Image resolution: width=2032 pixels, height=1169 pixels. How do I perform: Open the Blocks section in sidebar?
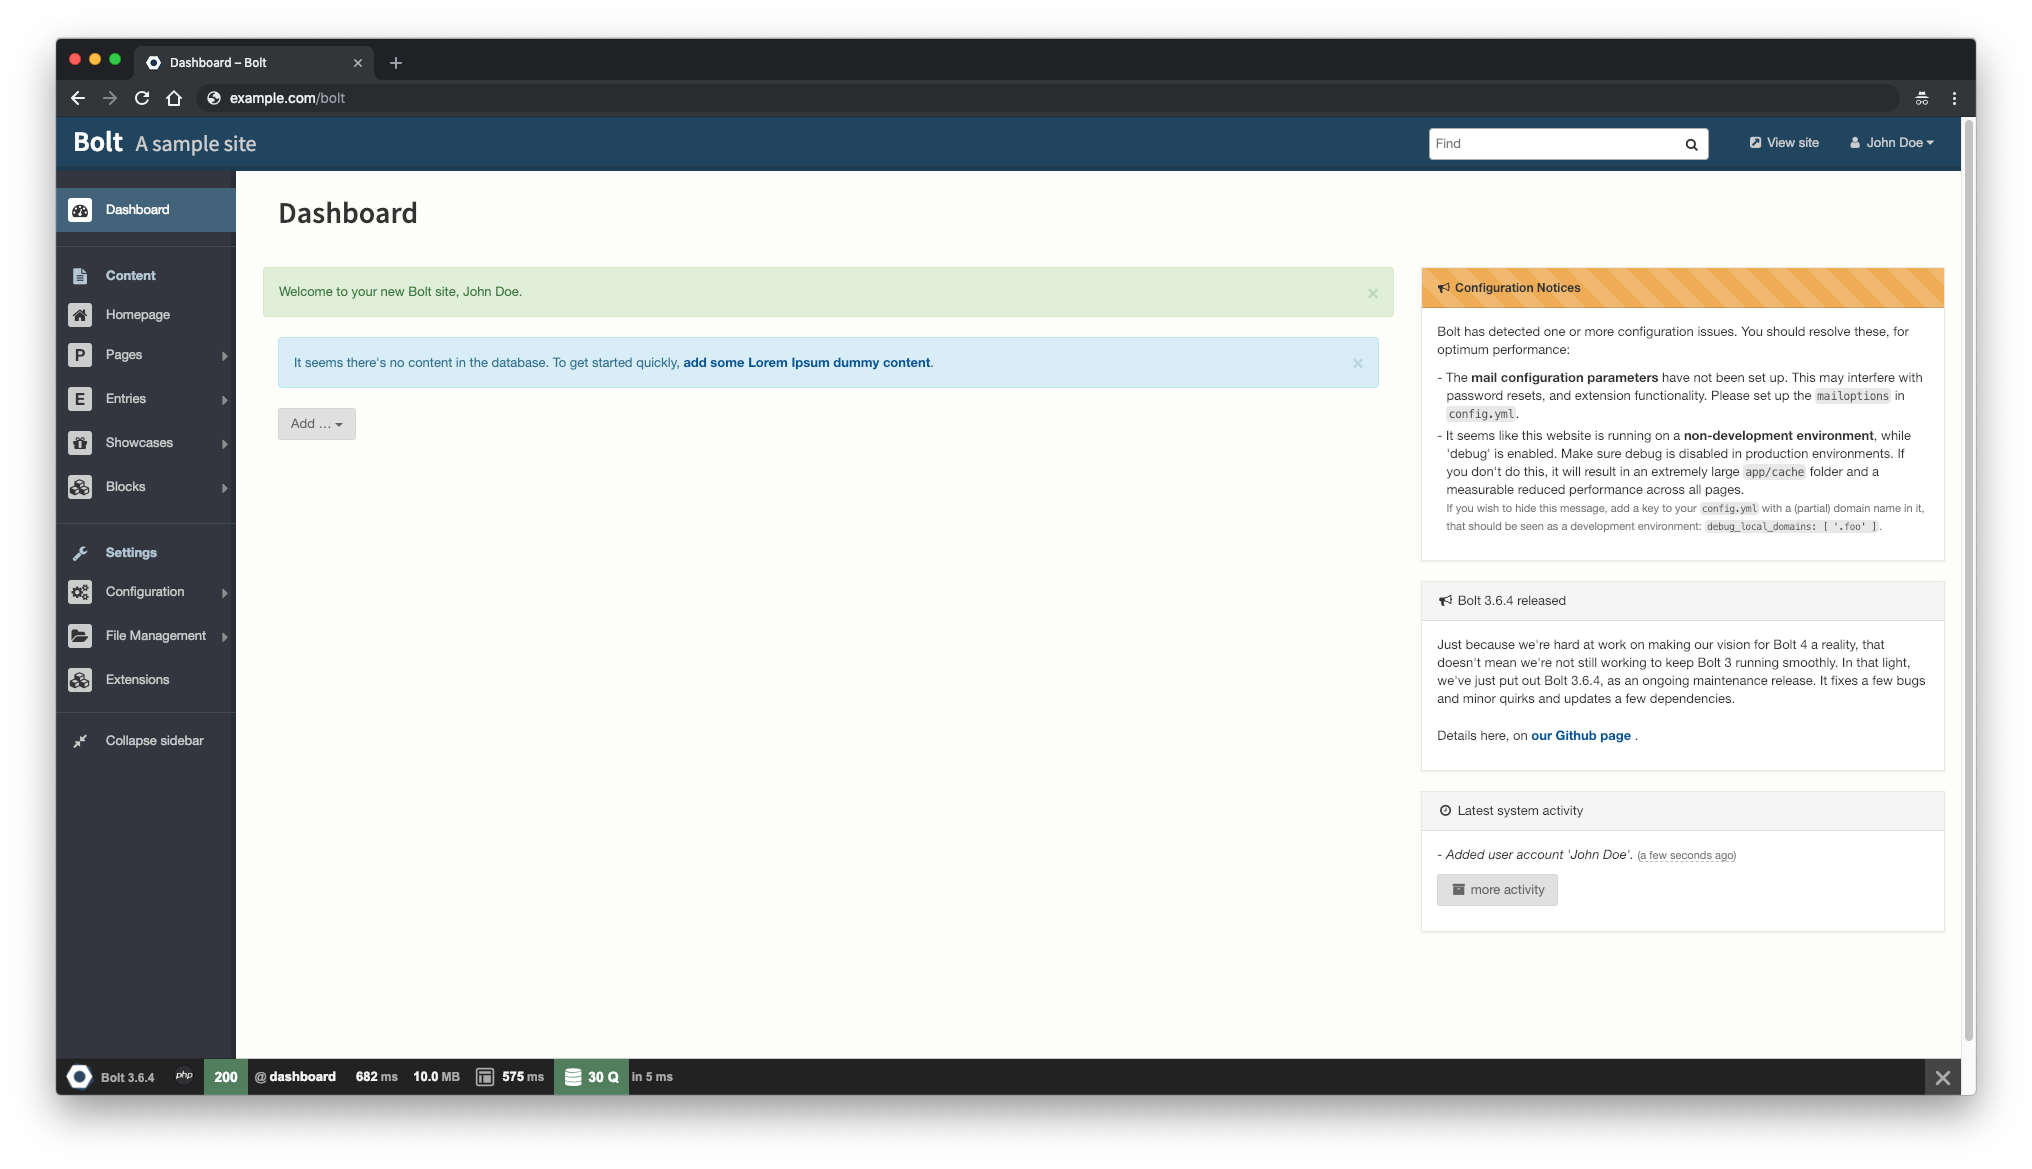125,487
